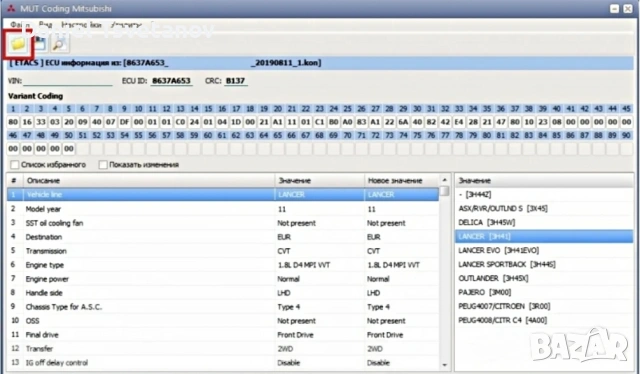Click the save diskette toolbar icon
Image resolution: width=640 pixels, height=374 pixels.
click(x=40, y=43)
